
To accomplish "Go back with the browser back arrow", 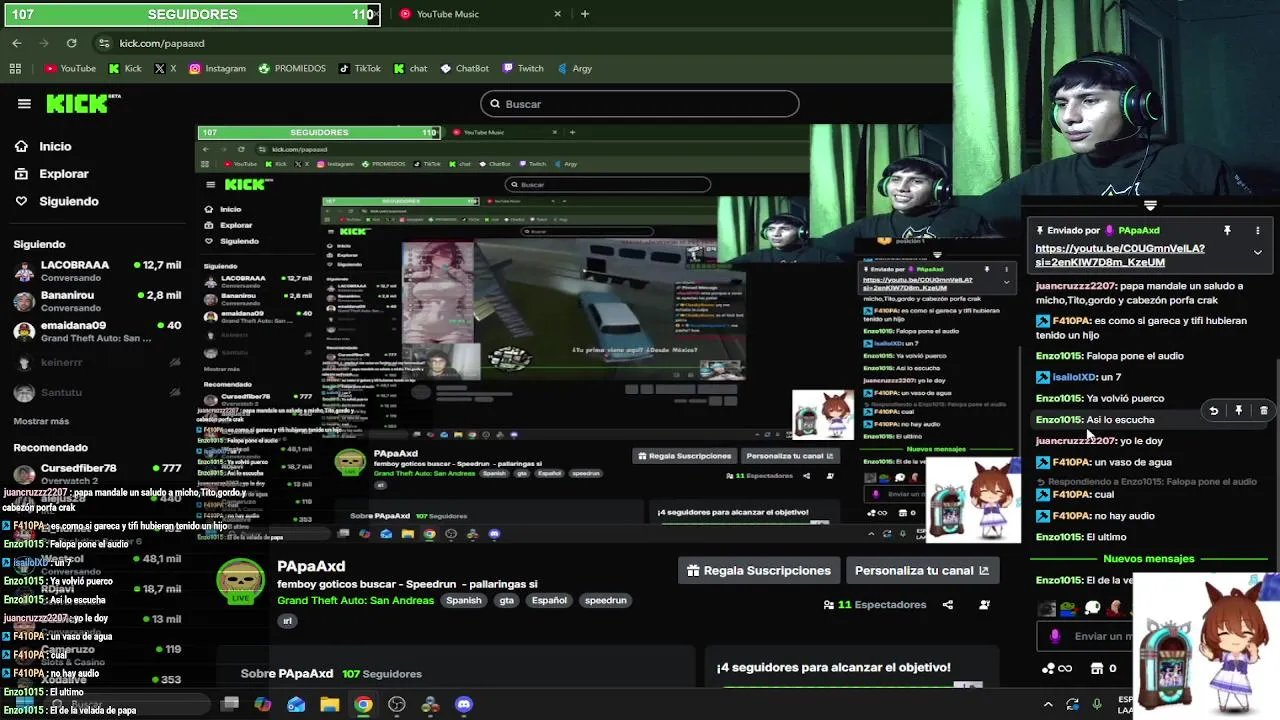I will (x=16, y=43).
